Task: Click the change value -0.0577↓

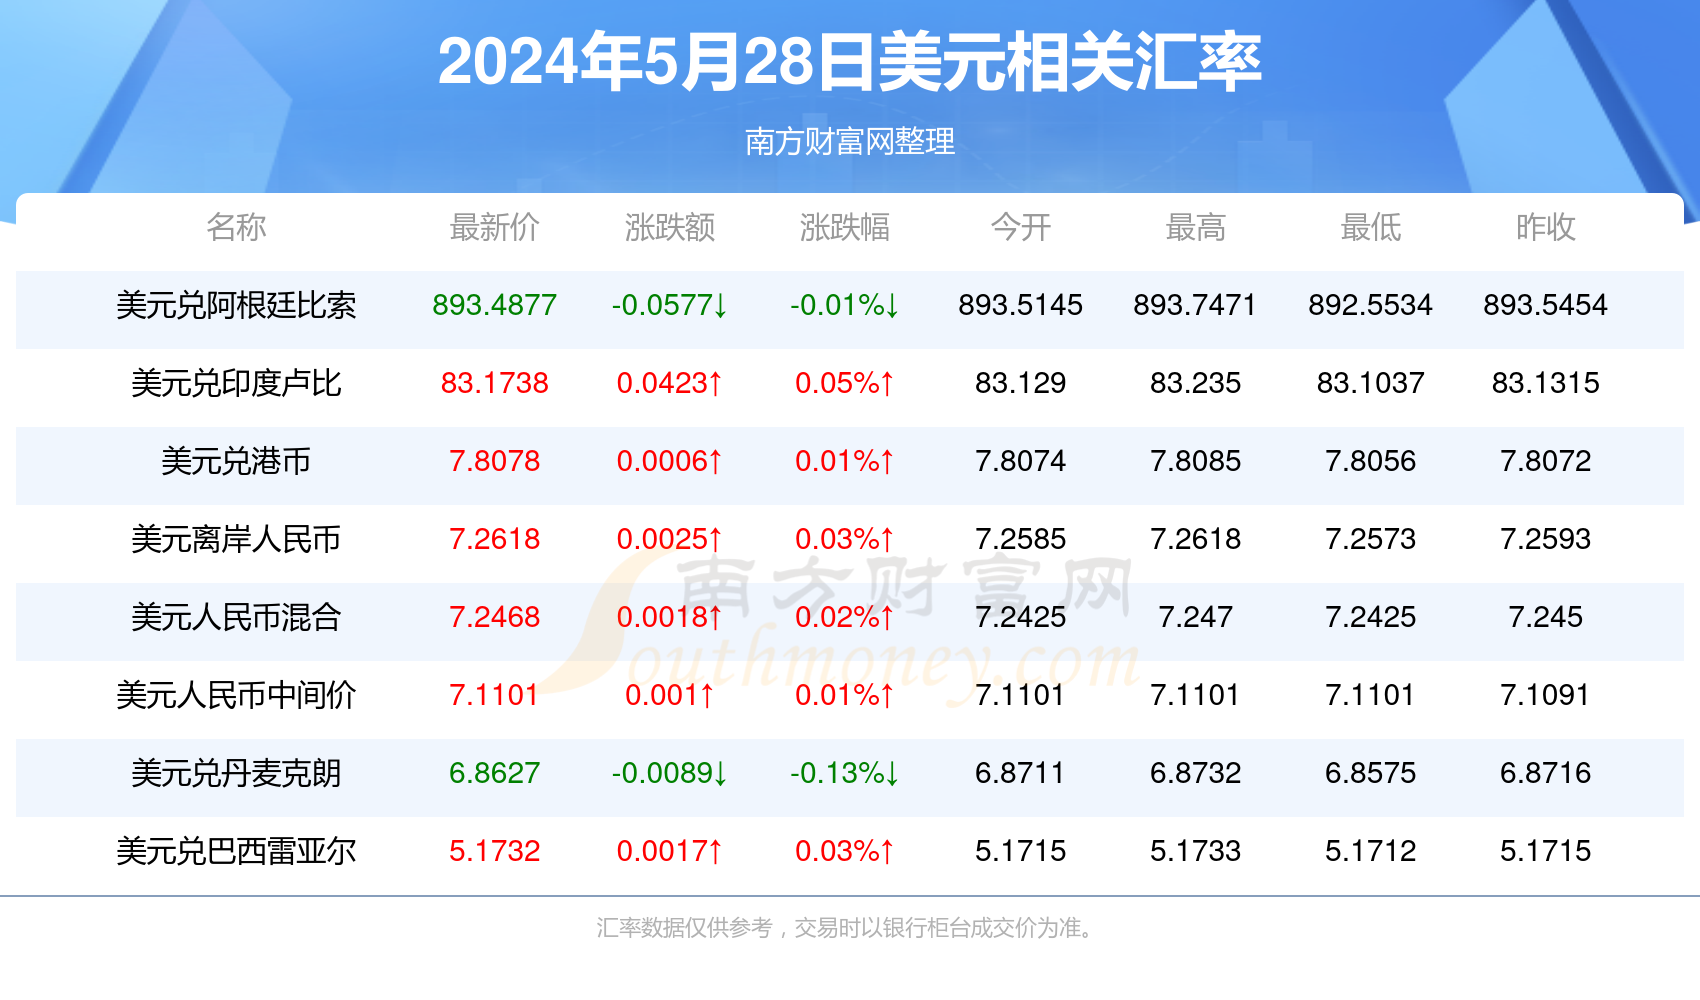Action: [x=670, y=305]
